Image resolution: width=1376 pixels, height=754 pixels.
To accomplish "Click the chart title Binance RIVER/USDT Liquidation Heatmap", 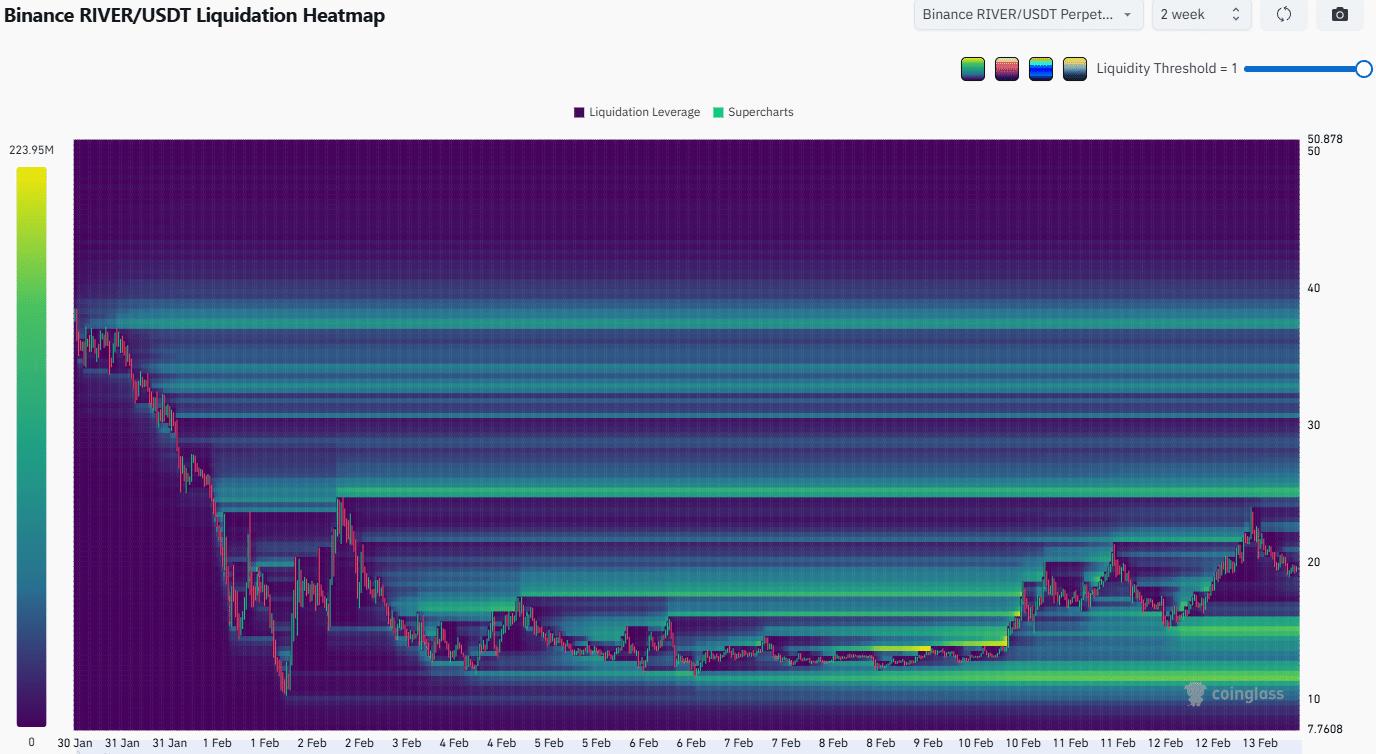I will click(196, 16).
